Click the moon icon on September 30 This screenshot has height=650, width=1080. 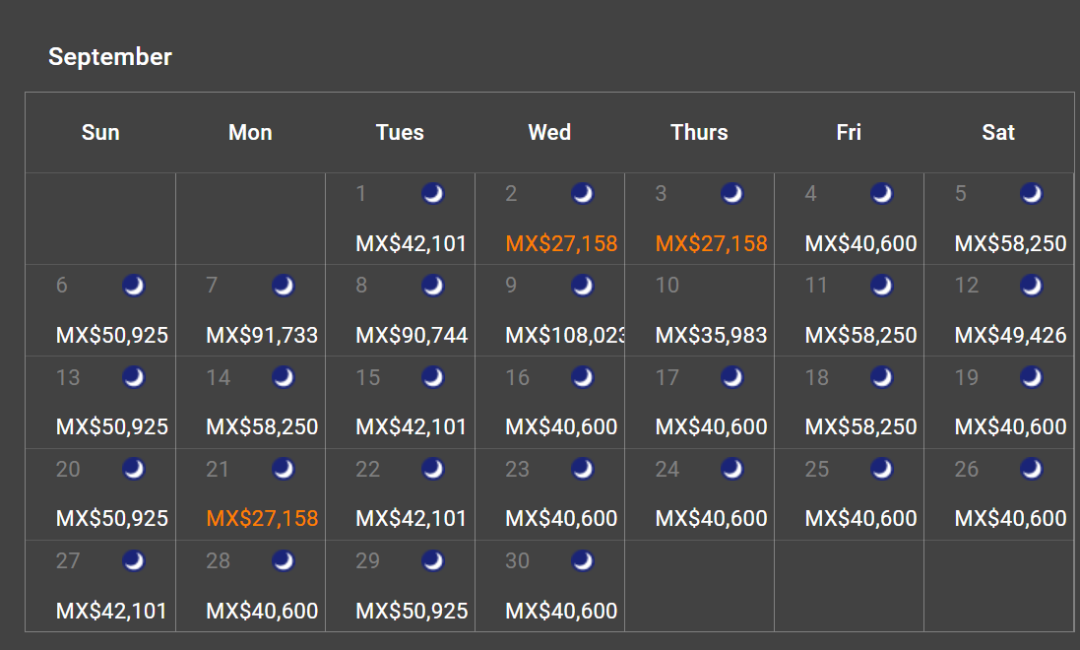(x=582, y=561)
